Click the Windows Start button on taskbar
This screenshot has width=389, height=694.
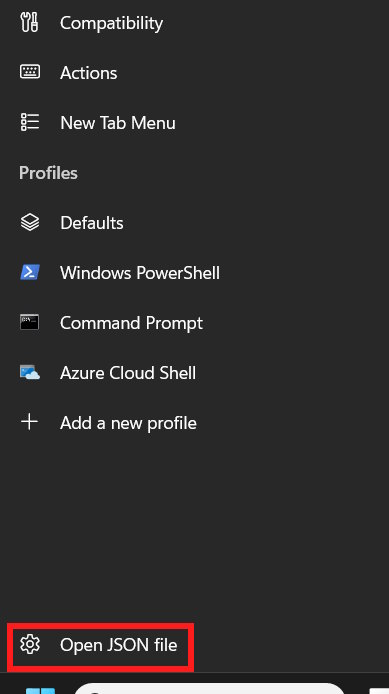pyautogui.click(x=40, y=690)
